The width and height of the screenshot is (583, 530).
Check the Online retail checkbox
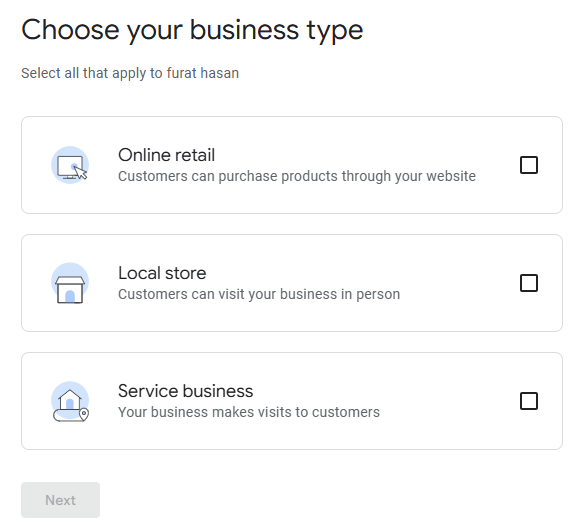pos(529,165)
